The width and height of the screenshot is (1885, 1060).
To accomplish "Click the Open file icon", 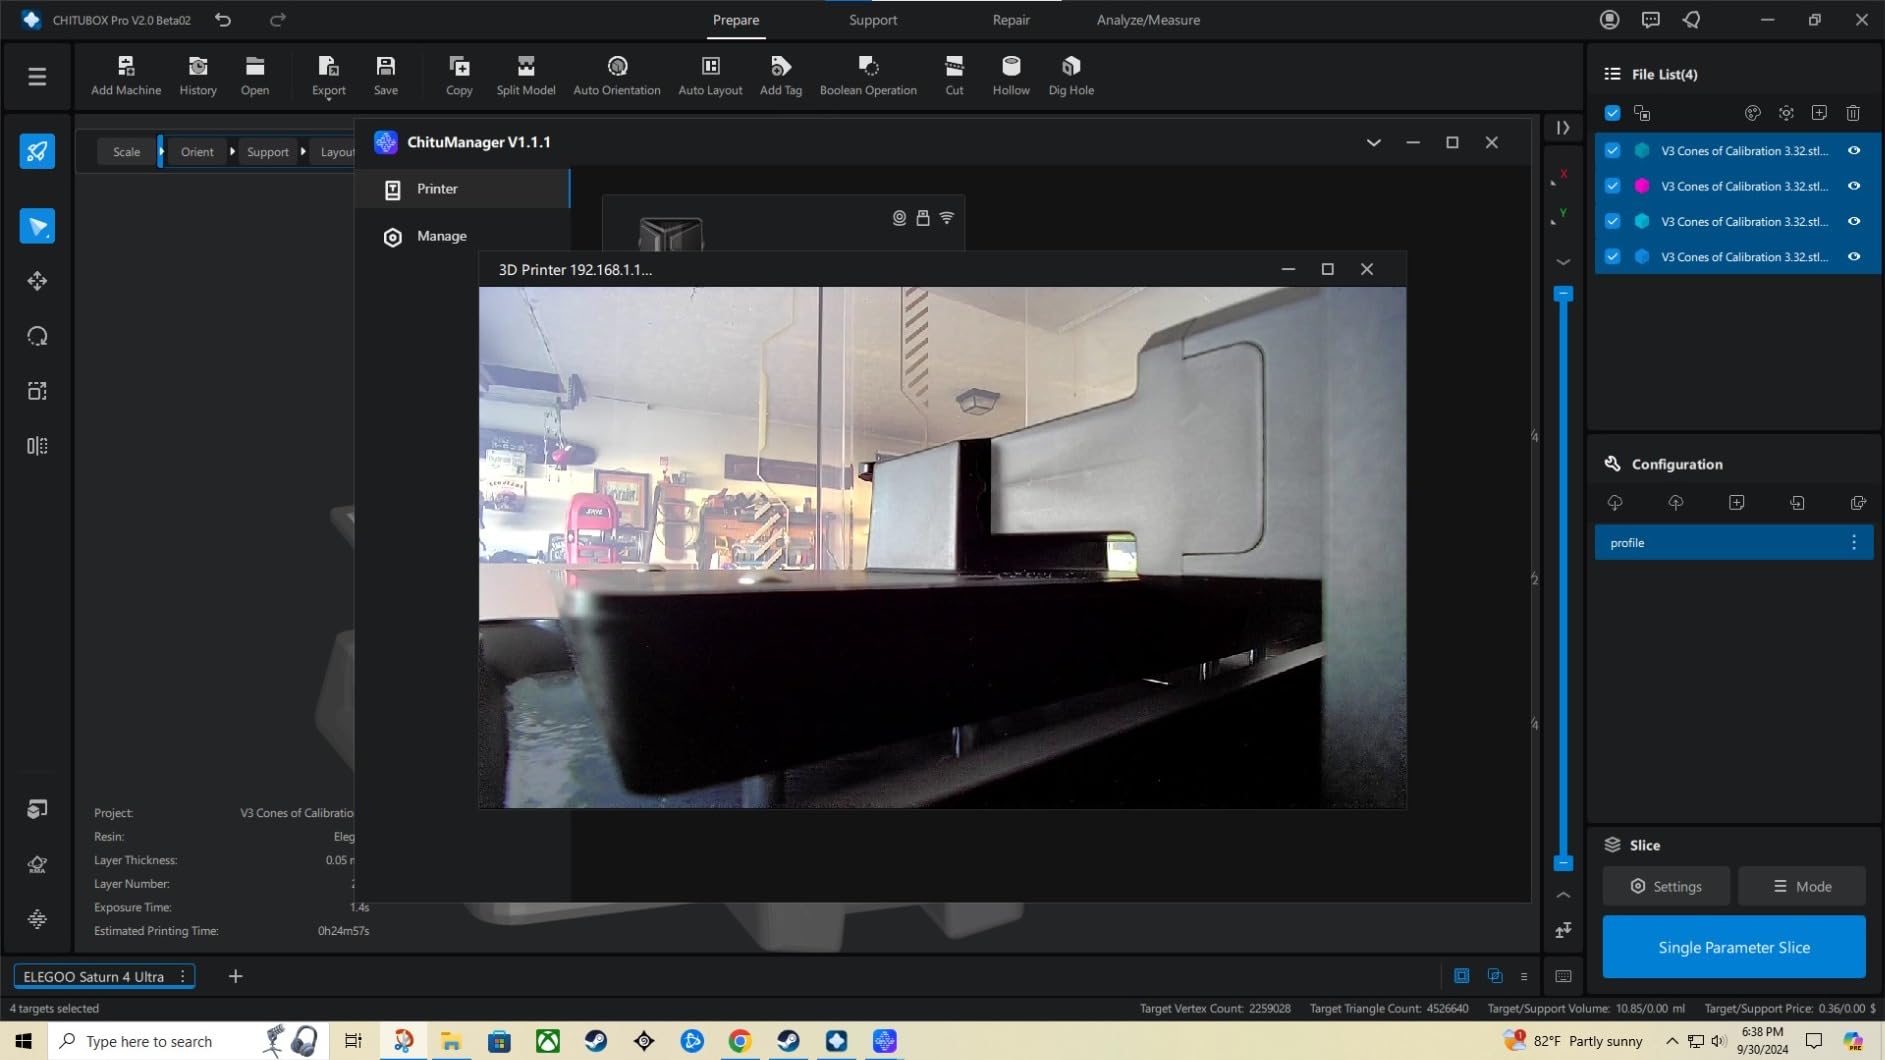I will point(255,76).
